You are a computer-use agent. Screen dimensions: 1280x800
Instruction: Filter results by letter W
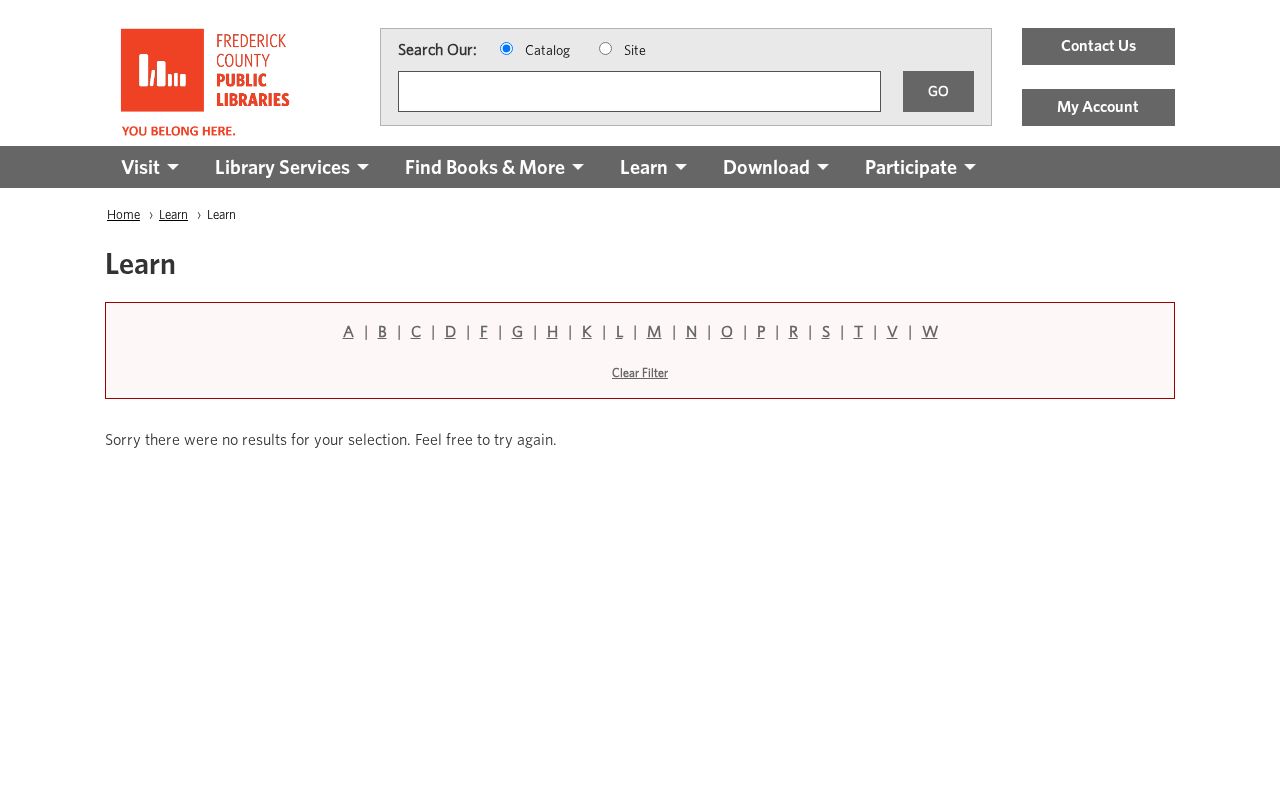(930, 332)
